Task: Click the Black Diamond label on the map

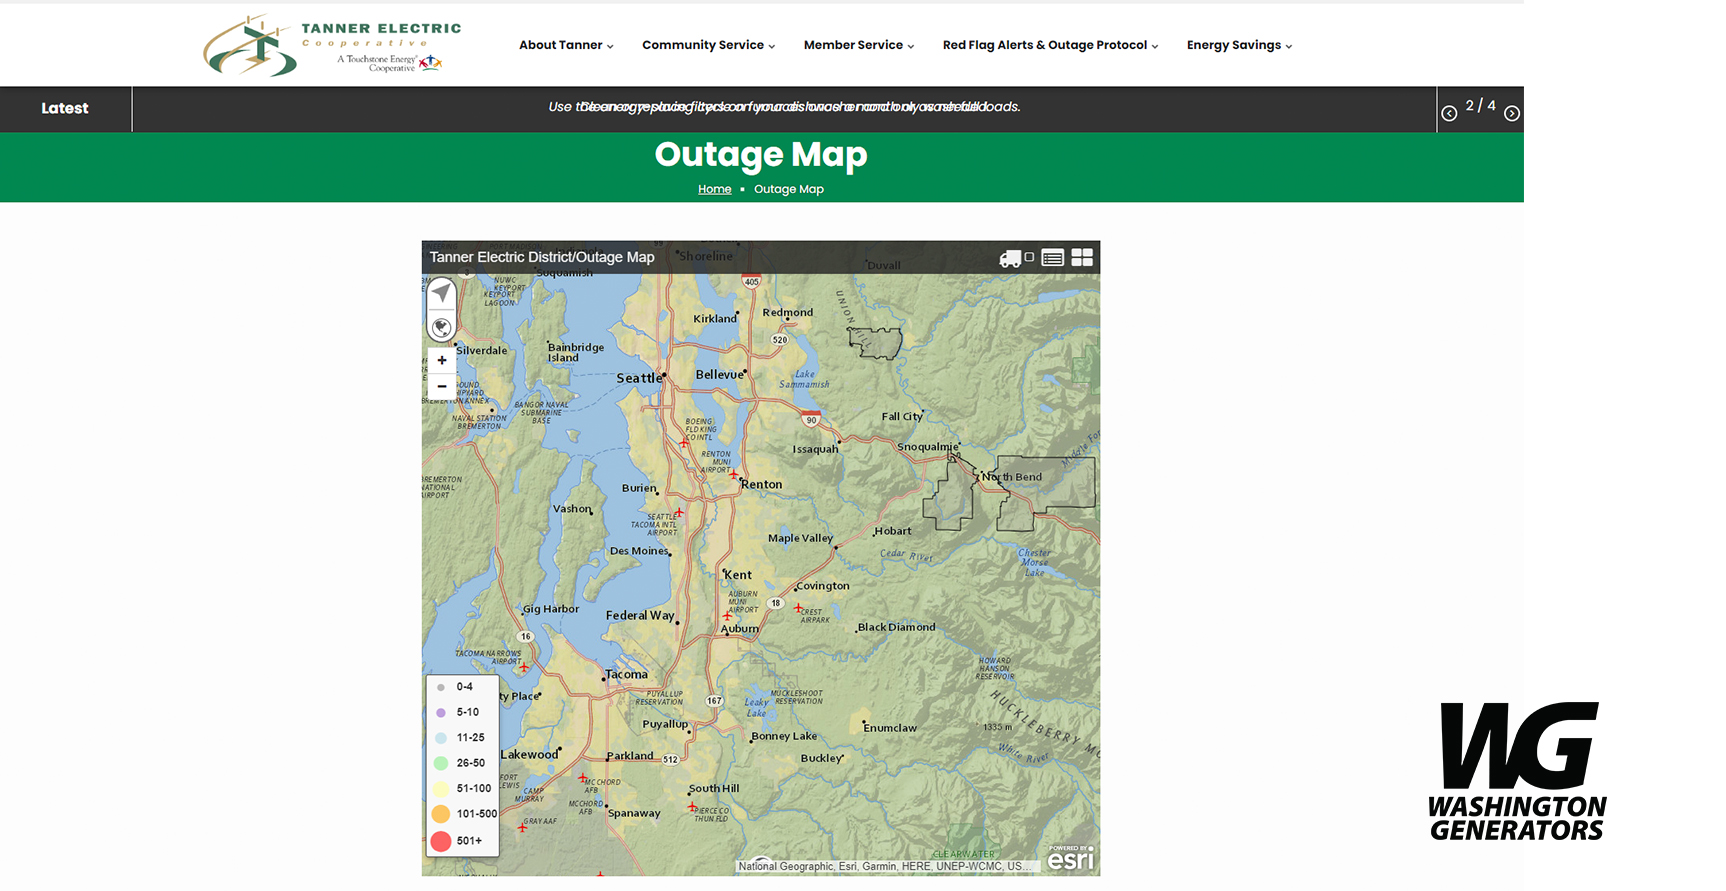Action: 897,627
